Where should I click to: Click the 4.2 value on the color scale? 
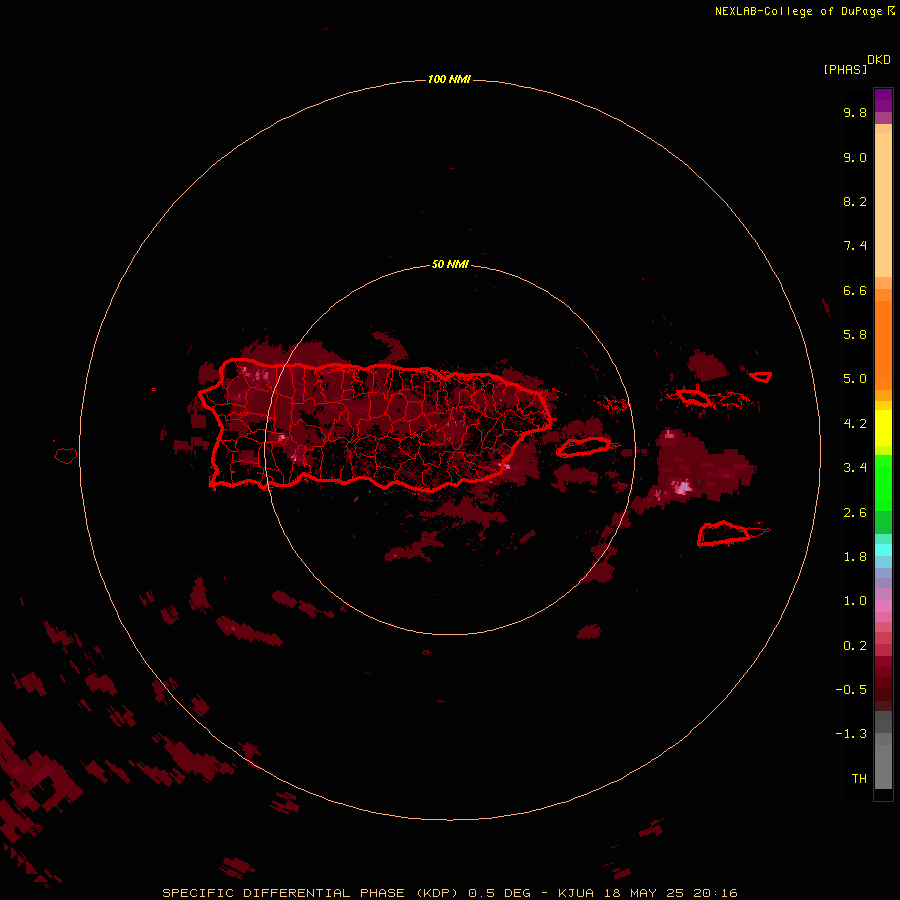pyautogui.click(x=855, y=424)
